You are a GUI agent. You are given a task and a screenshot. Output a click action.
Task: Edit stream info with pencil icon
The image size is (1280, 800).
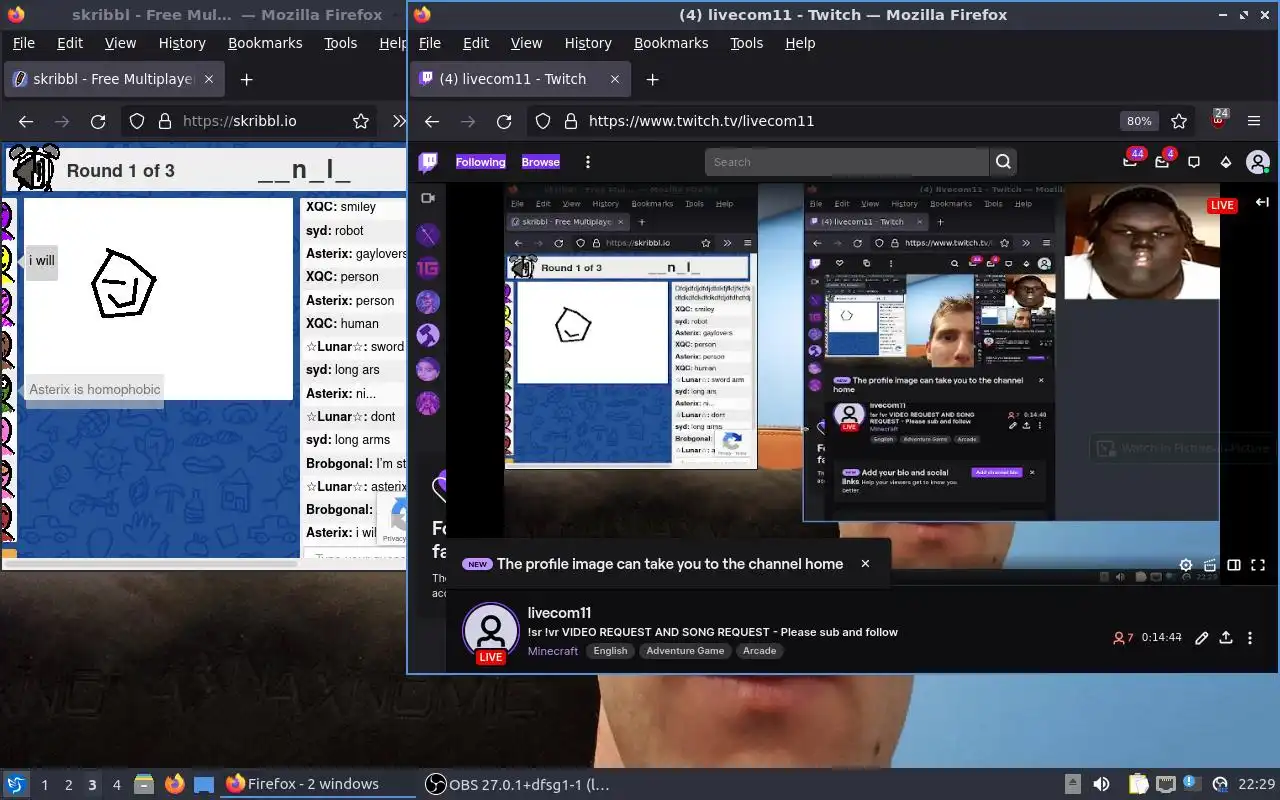1202,638
